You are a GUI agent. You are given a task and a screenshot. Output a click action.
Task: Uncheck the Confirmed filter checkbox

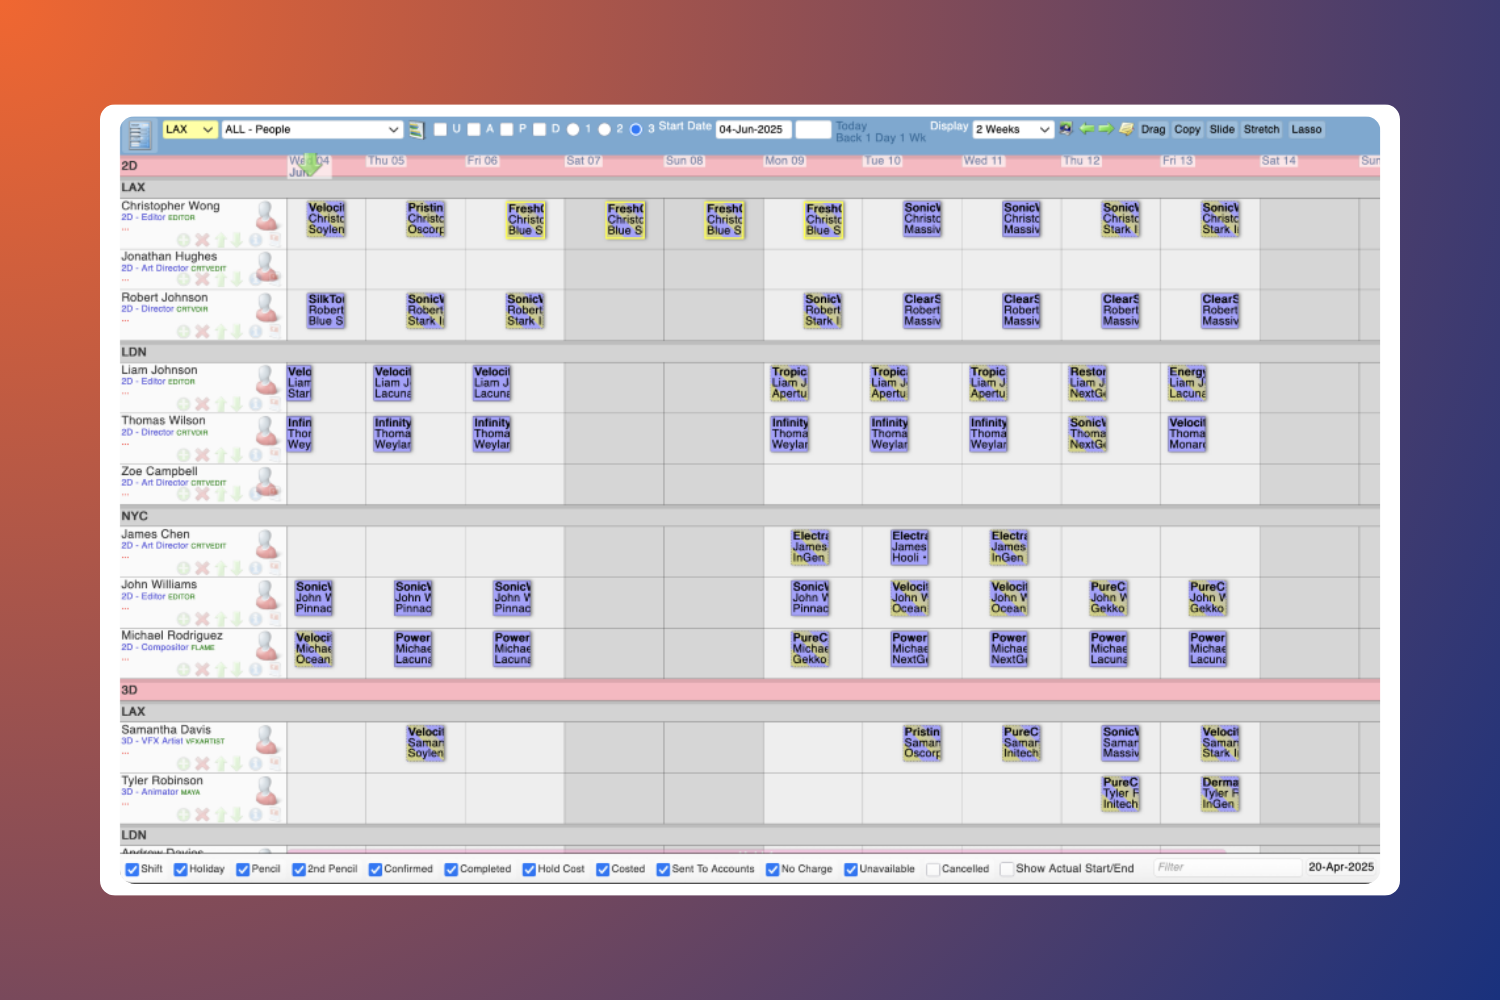(375, 869)
